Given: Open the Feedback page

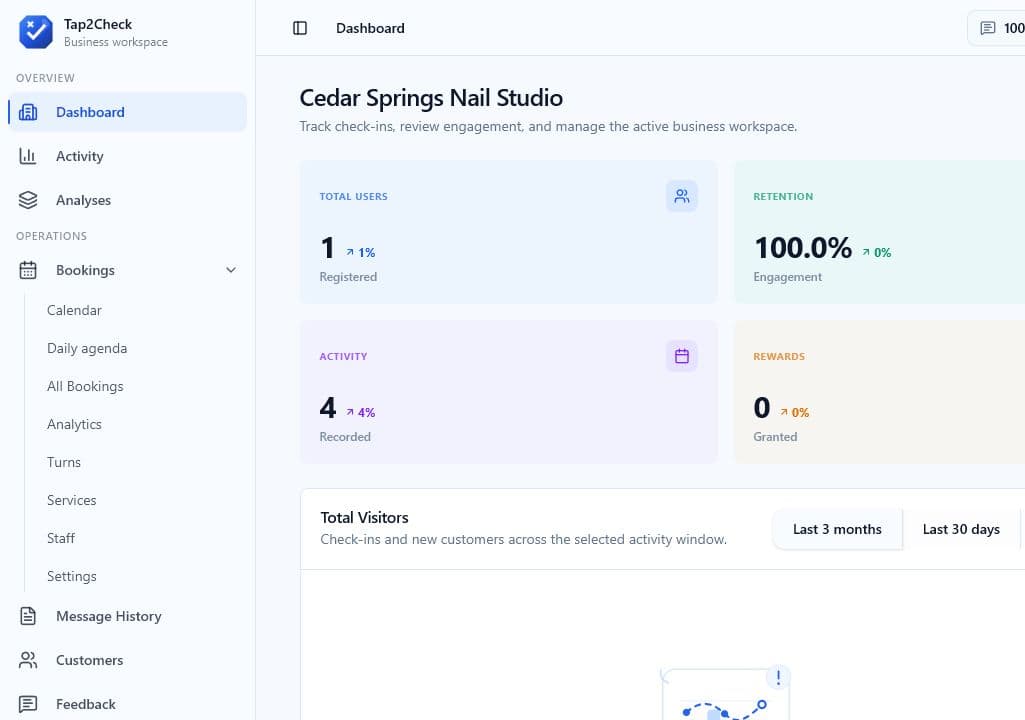Looking at the screenshot, I should (x=127, y=704).
